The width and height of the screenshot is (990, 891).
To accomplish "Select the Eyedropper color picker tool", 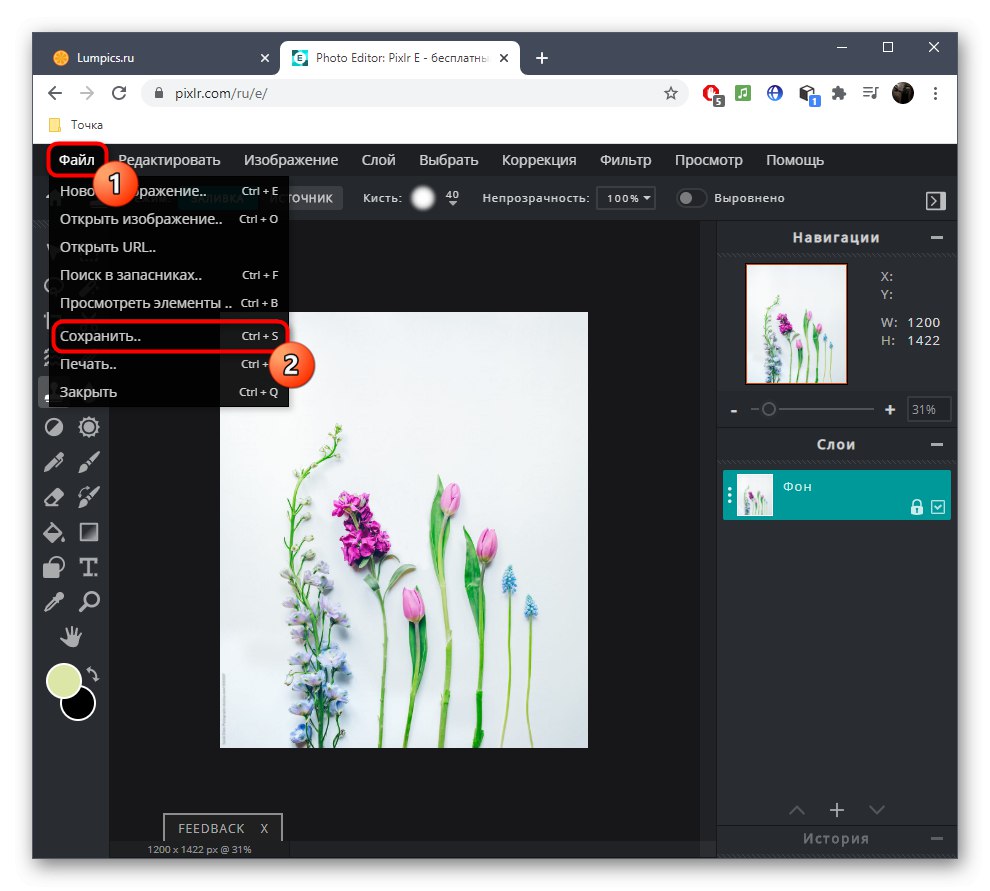I will [54, 602].
